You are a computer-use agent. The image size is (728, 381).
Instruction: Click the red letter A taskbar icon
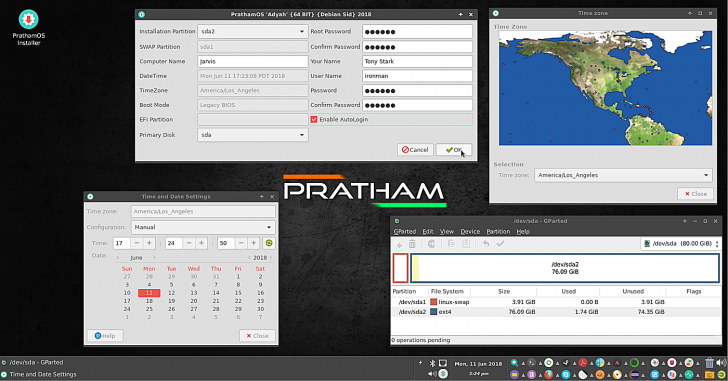(617, 363)
